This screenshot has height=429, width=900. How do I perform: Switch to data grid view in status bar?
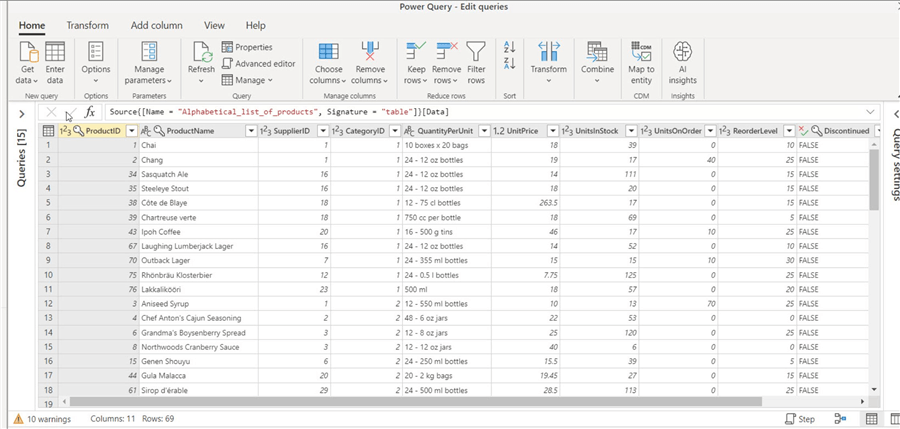[x=870, y=419]
